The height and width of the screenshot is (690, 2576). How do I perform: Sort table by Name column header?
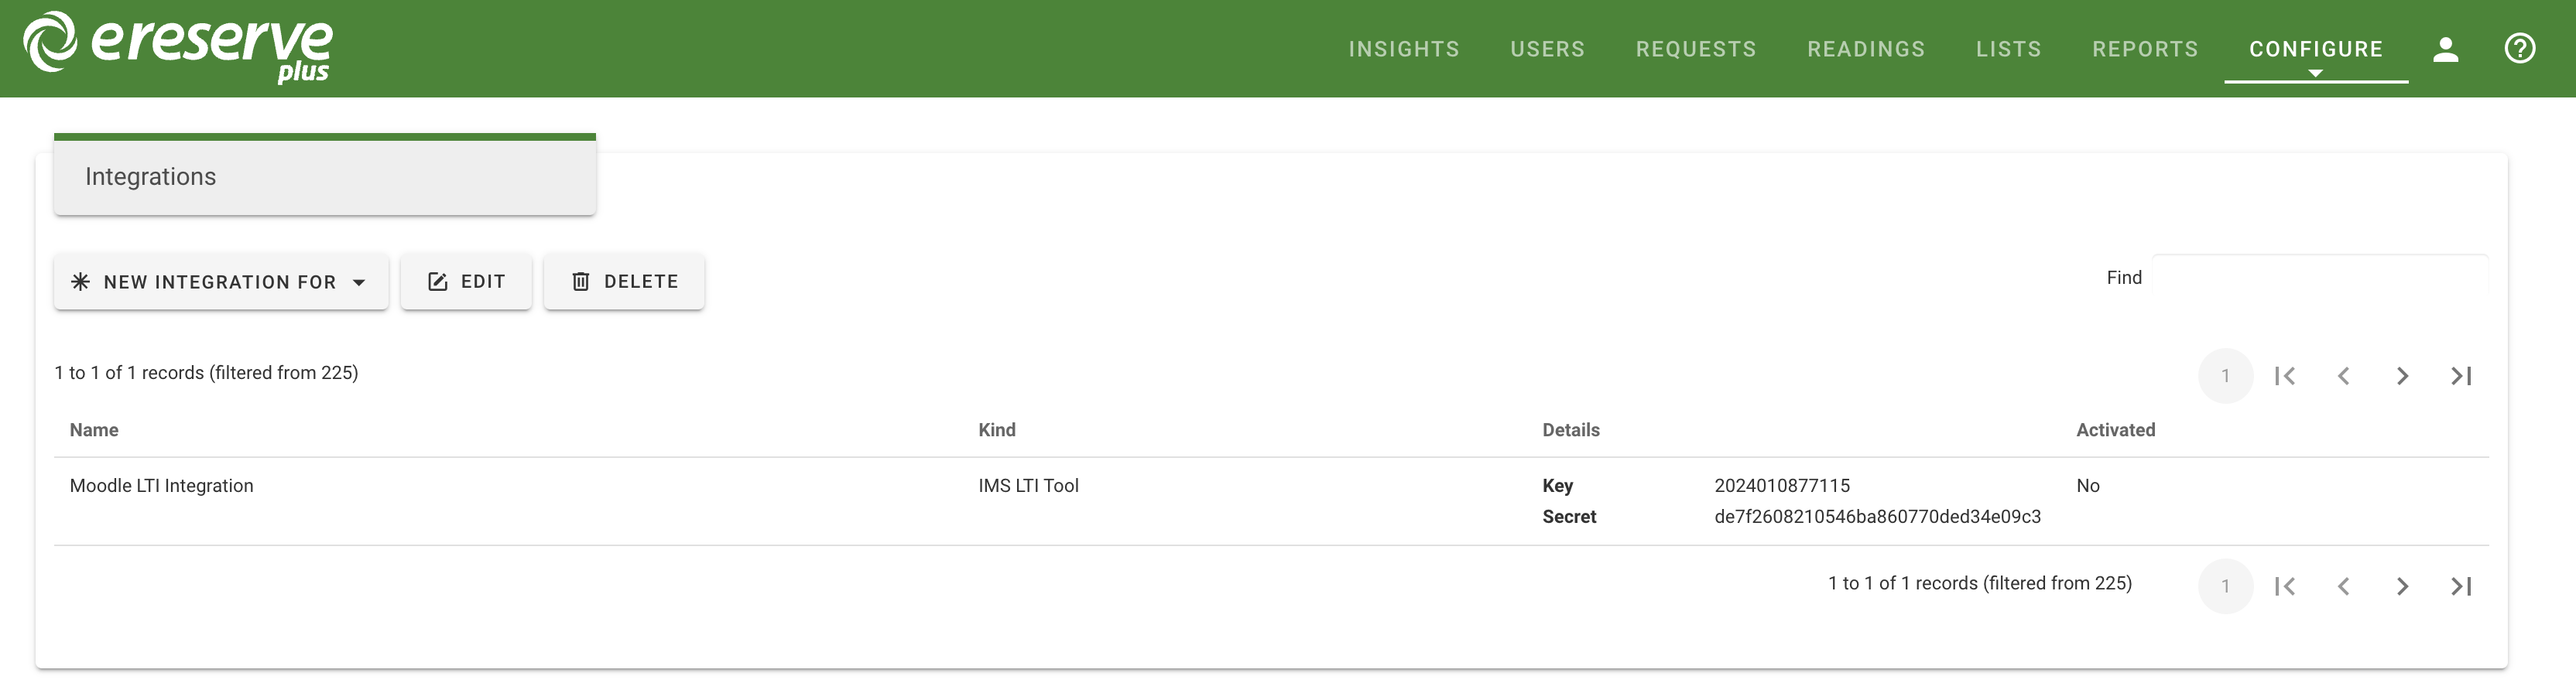point(94,430)
